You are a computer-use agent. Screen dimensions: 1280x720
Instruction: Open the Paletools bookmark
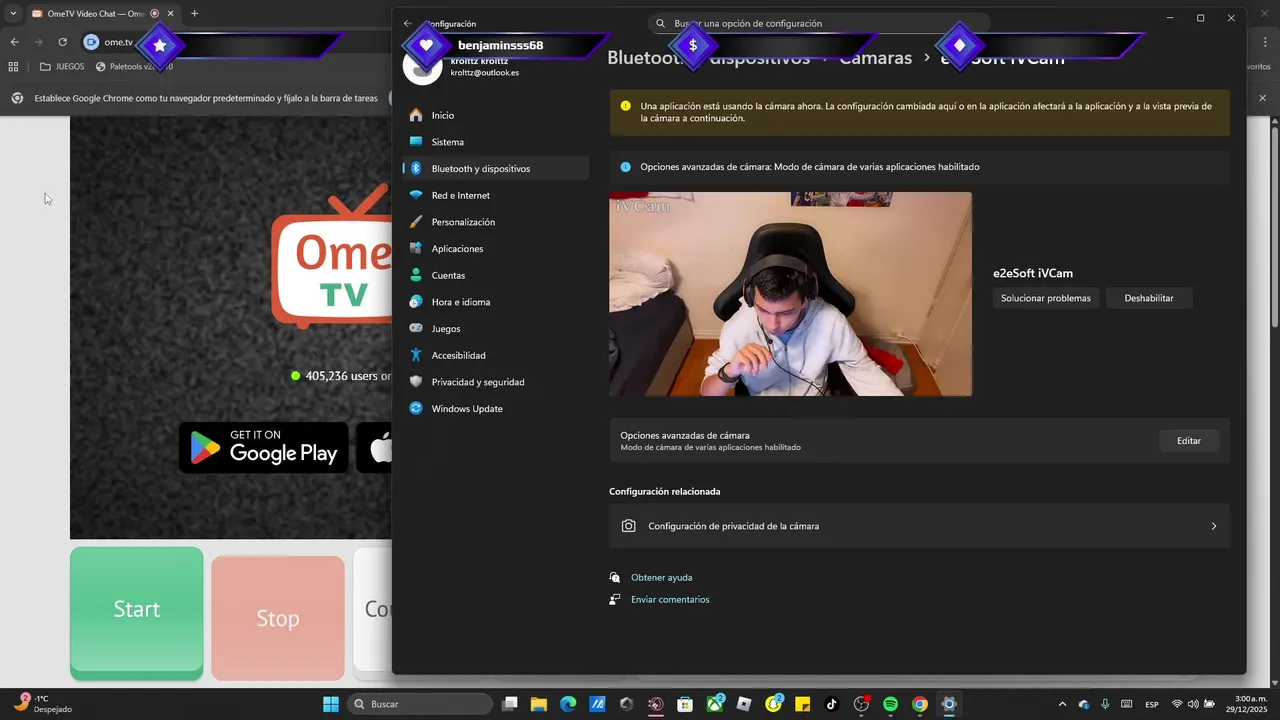pyautogui.click(x=134, y=67)
